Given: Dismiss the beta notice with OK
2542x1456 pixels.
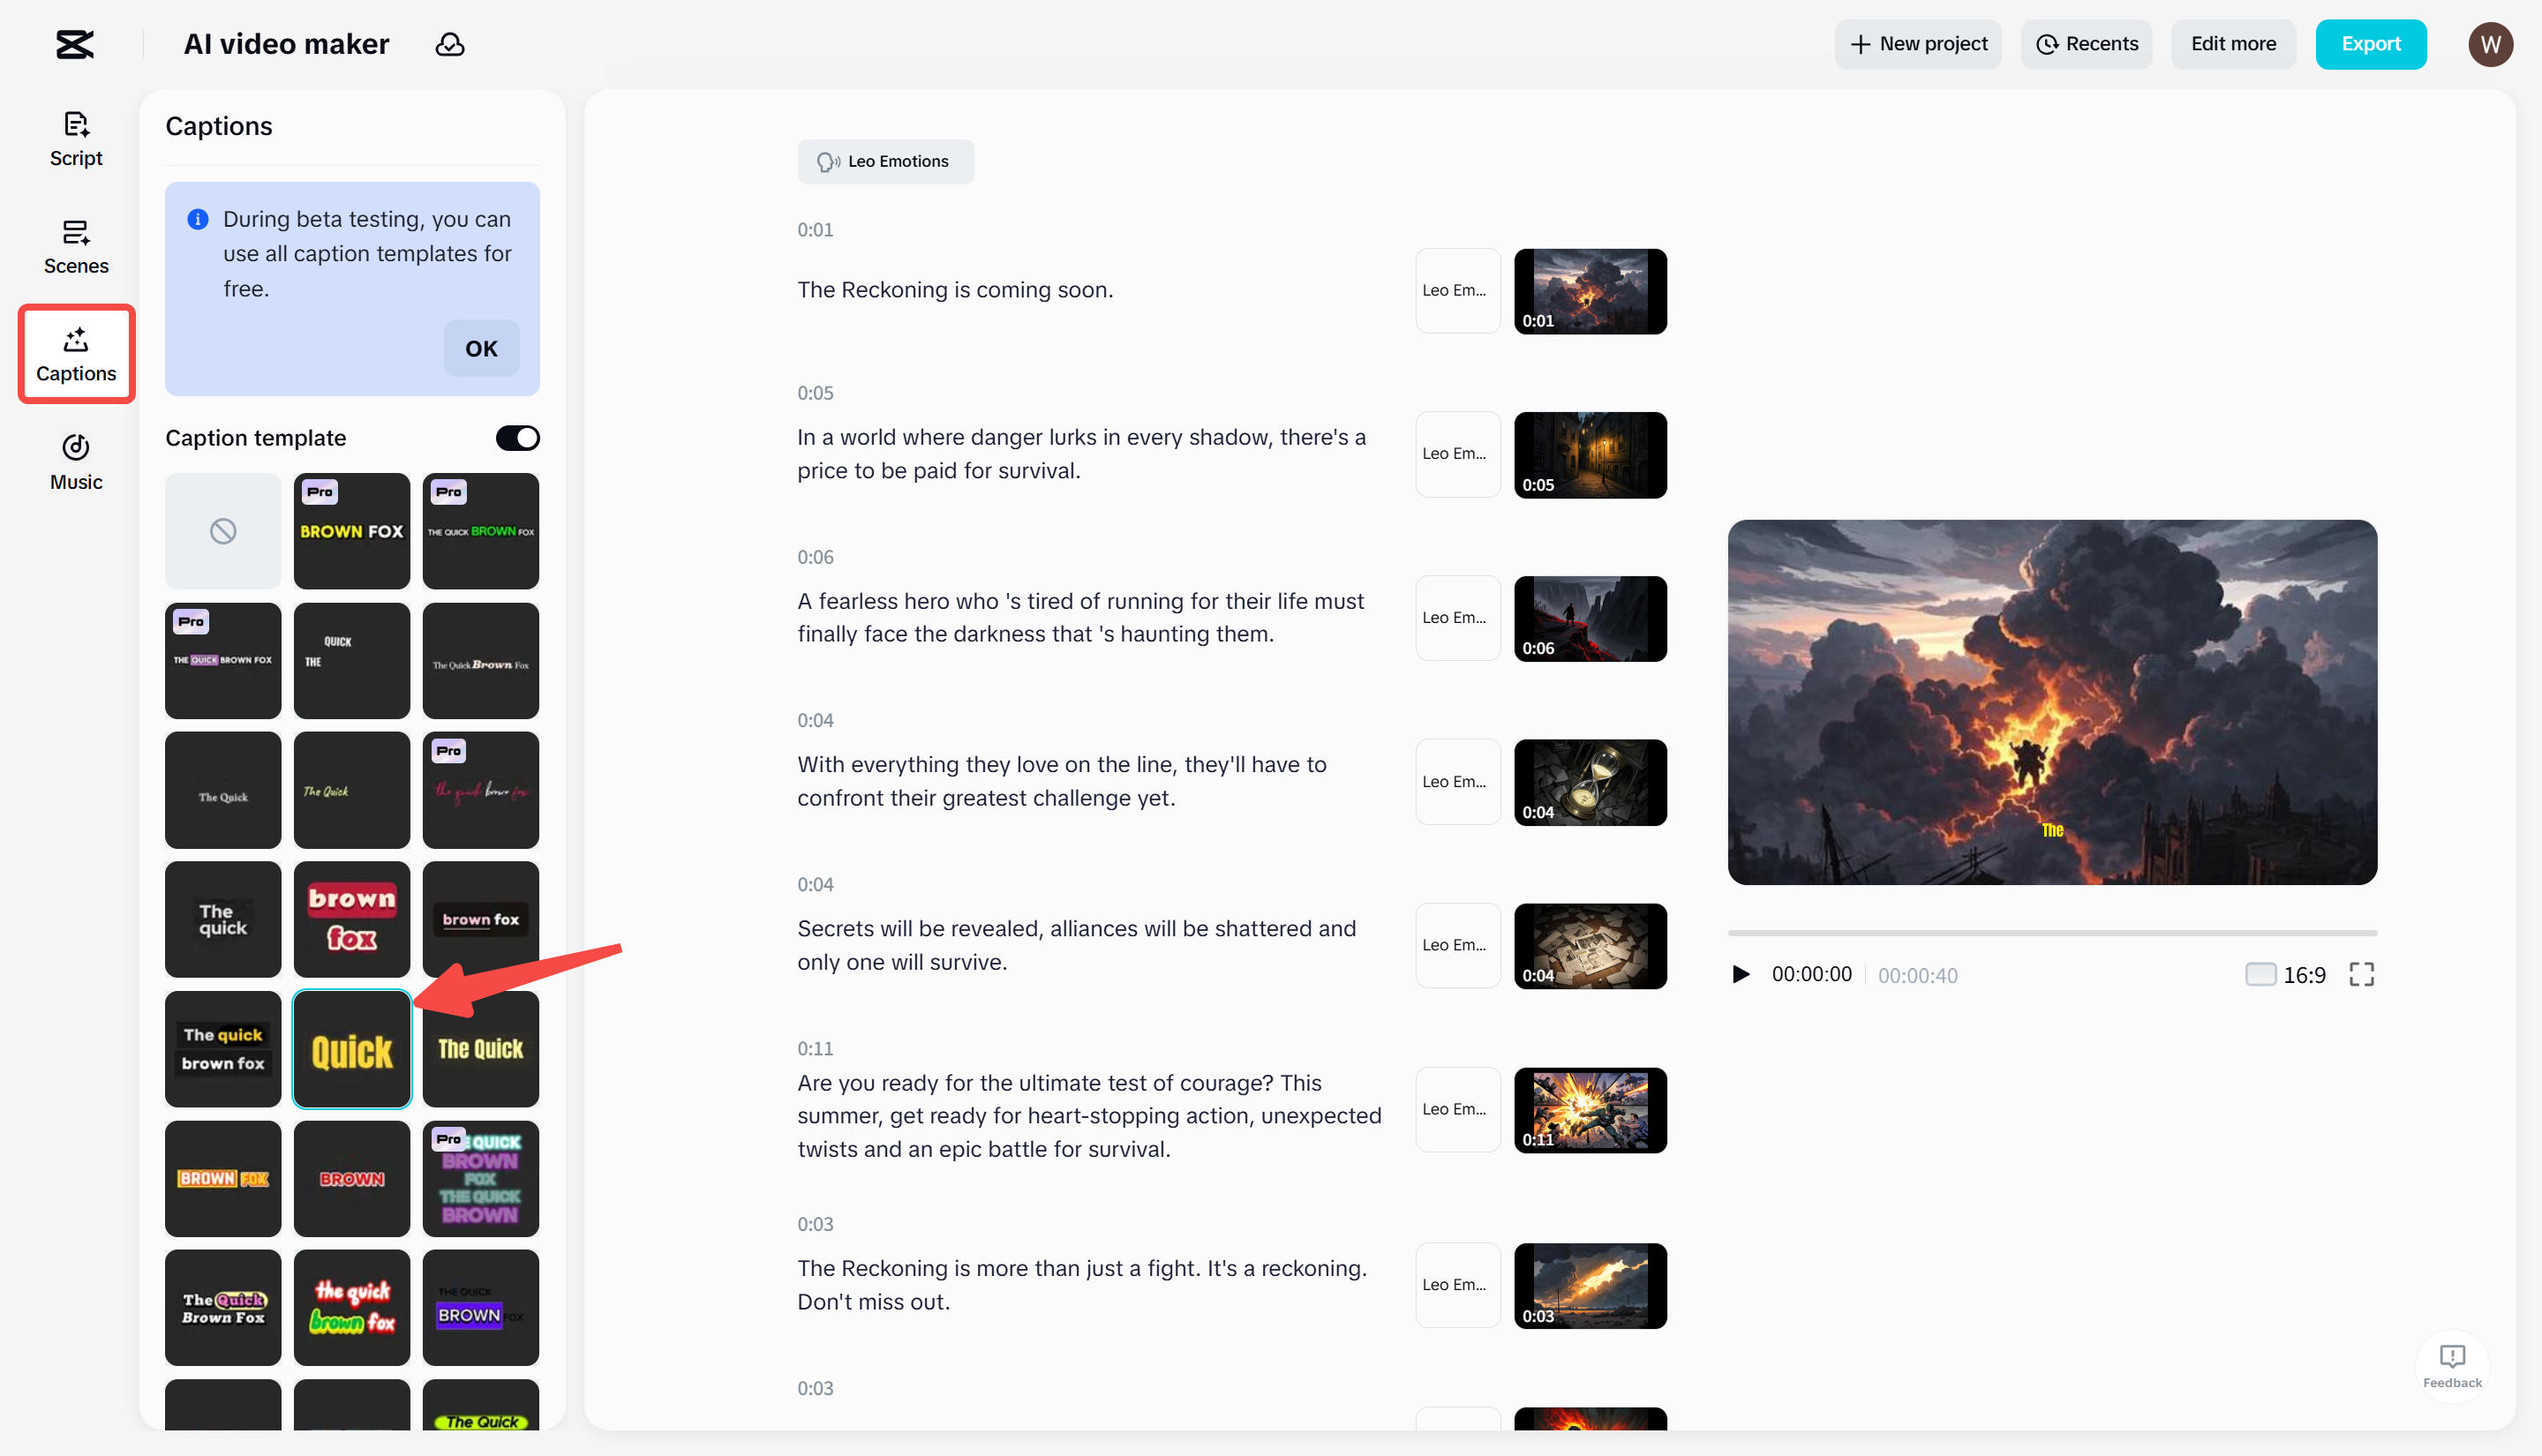Looking at the screenshot, I should (481, 348).
